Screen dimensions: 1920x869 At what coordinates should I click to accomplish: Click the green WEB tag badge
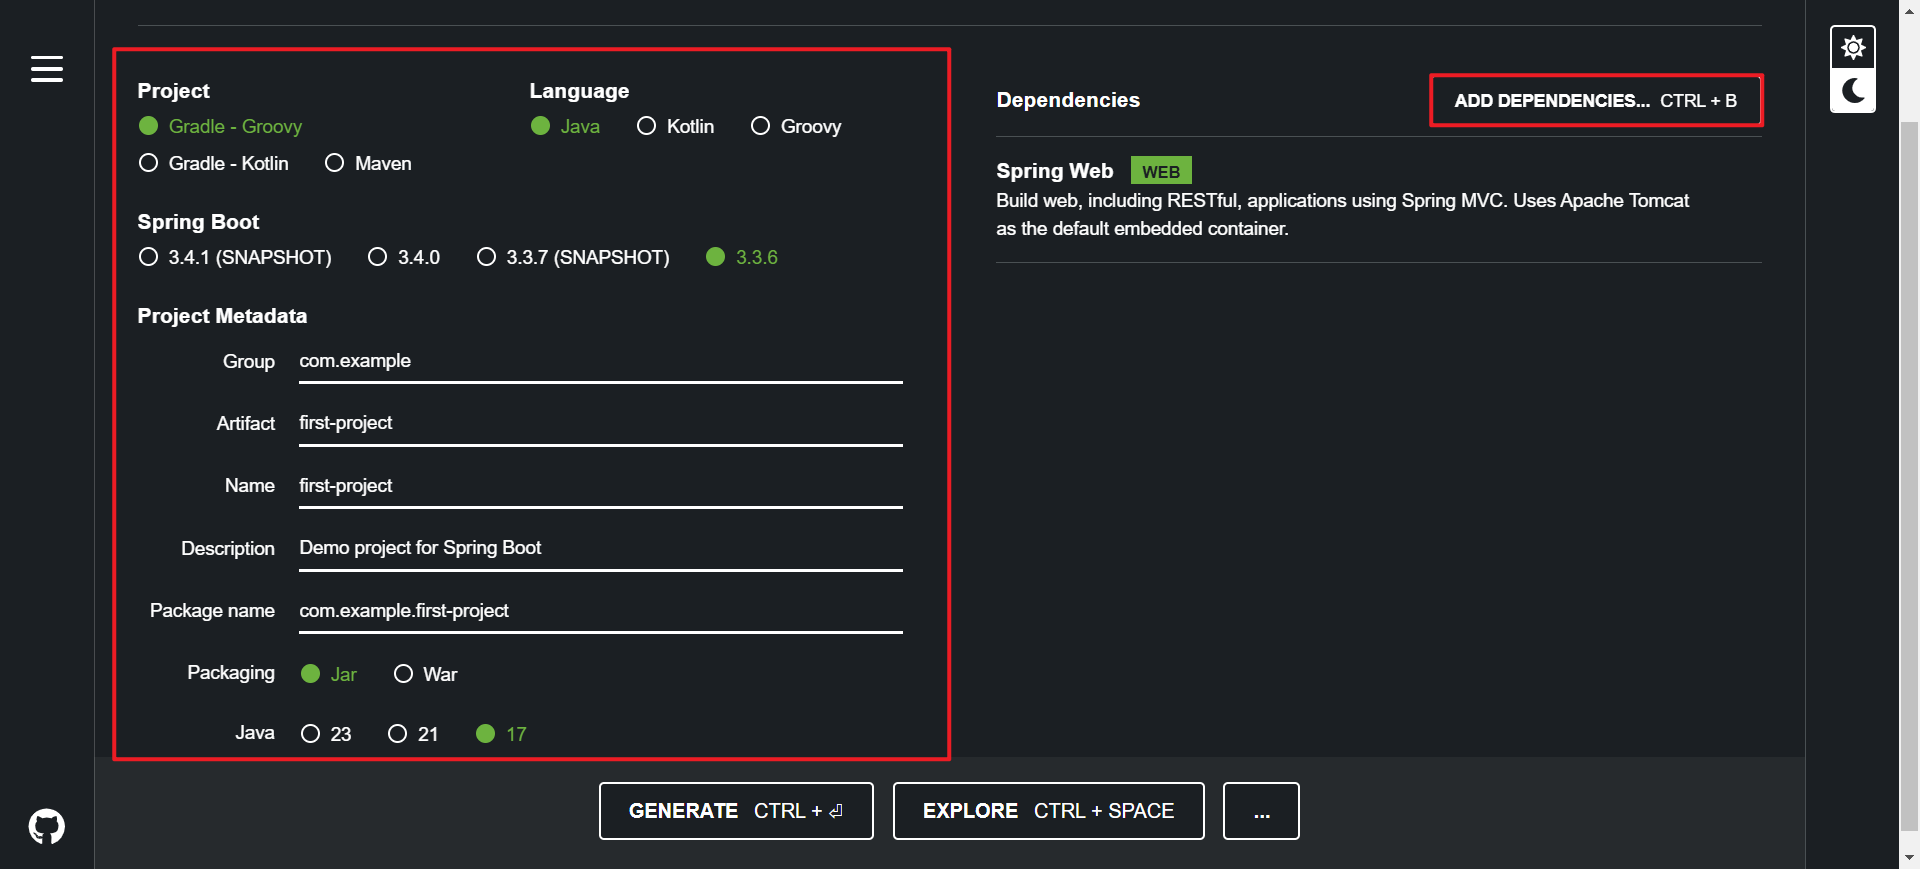click(1161, 171)
